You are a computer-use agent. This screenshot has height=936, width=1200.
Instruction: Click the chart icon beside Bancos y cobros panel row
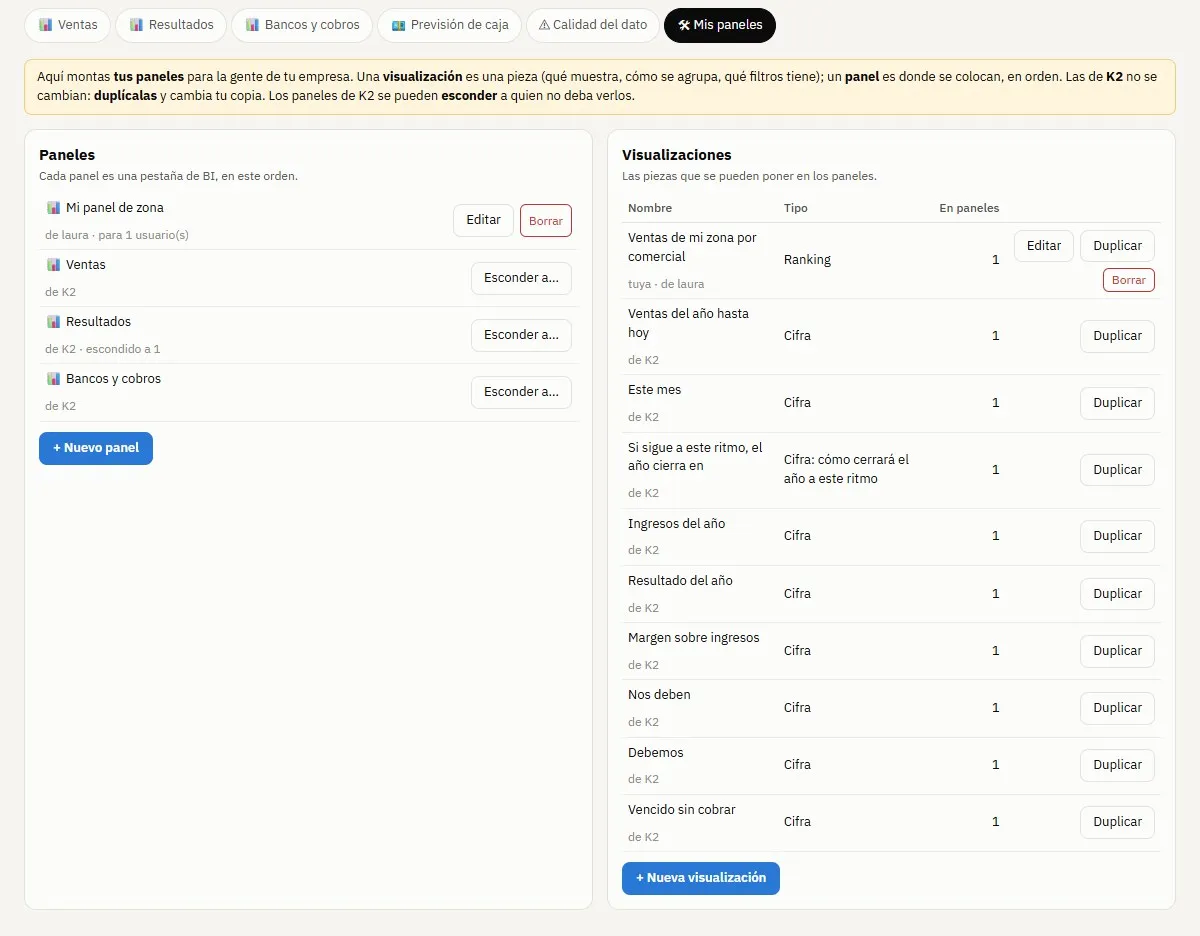(54, 379)
